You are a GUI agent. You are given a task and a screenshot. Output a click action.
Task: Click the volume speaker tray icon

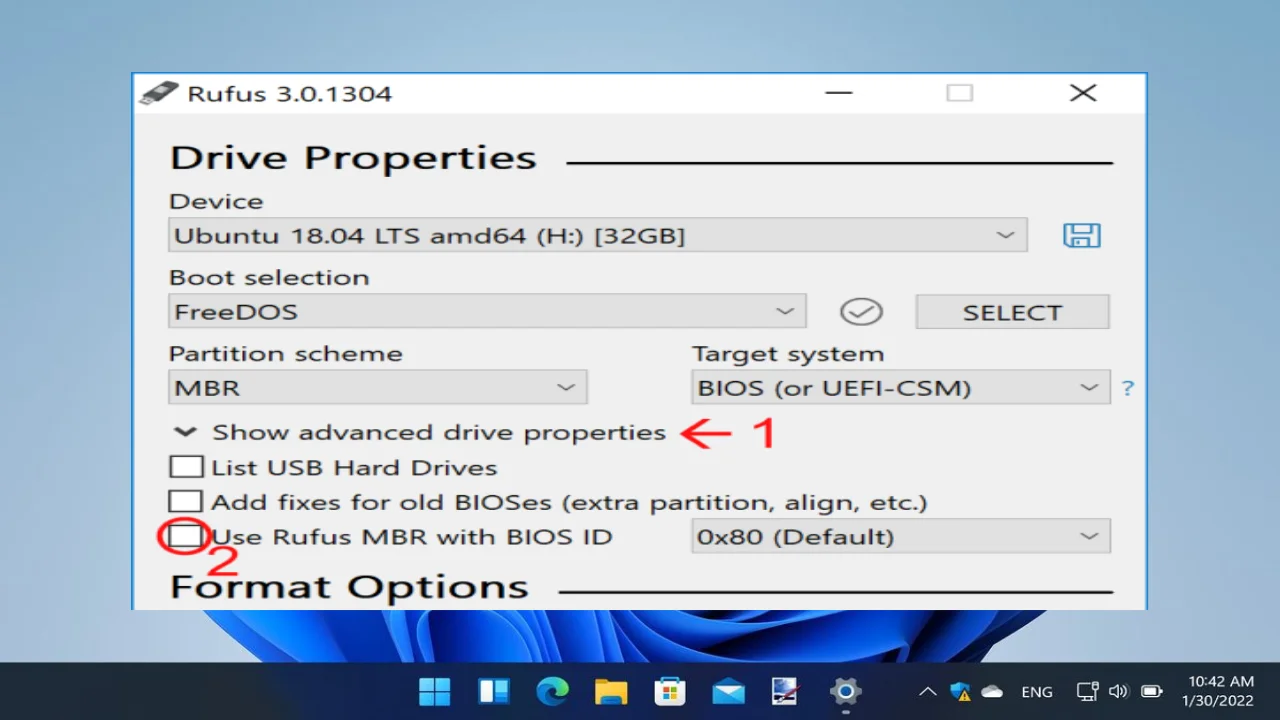1119,691
